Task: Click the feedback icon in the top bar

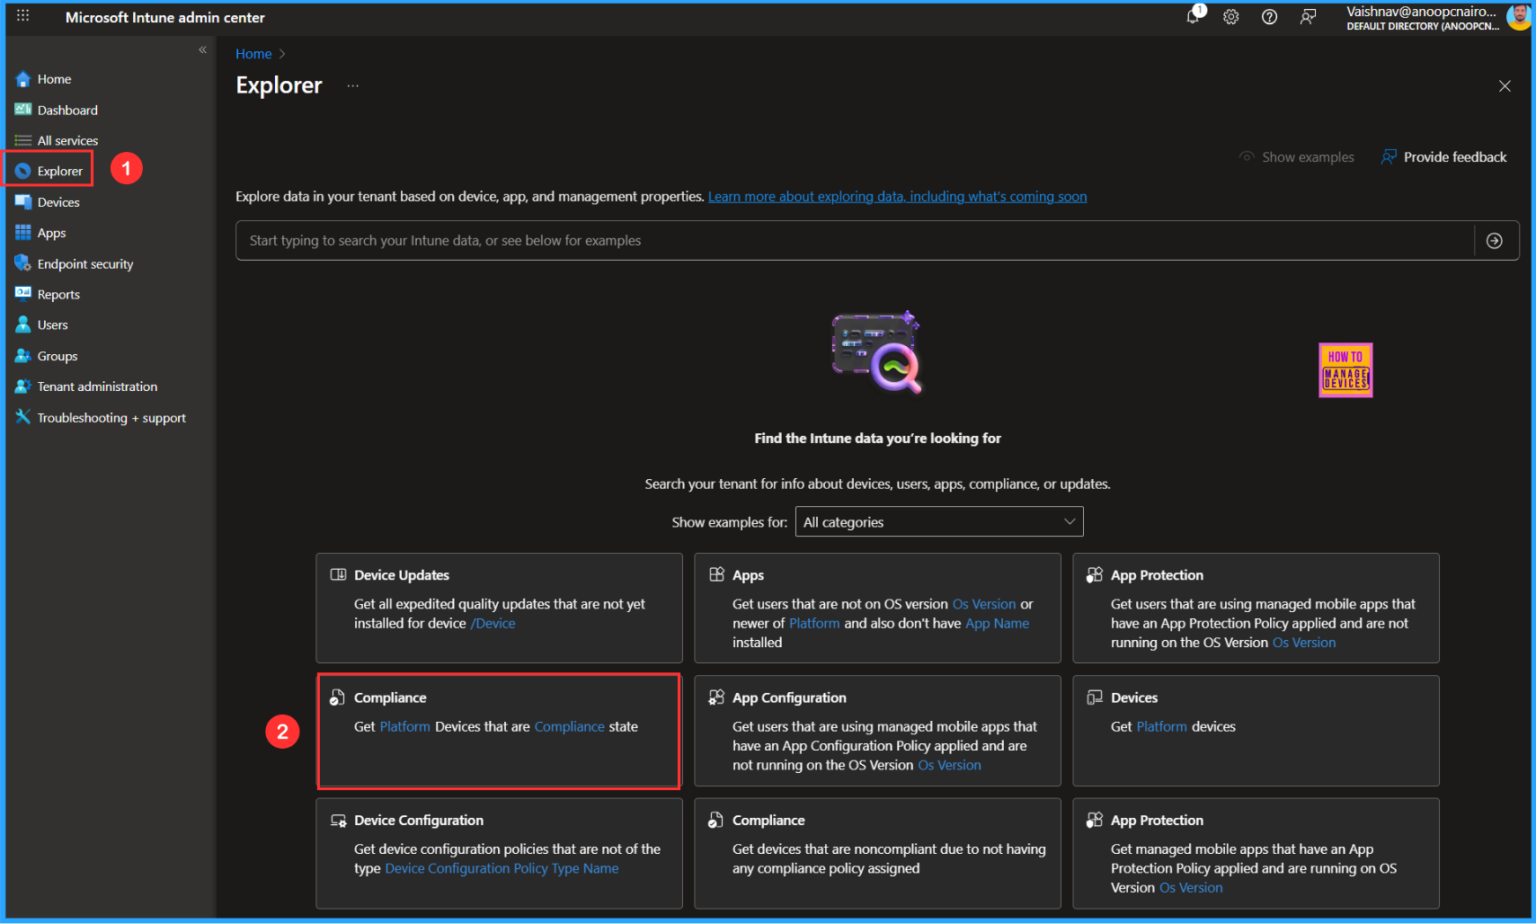Action: tap(1308, 16)
